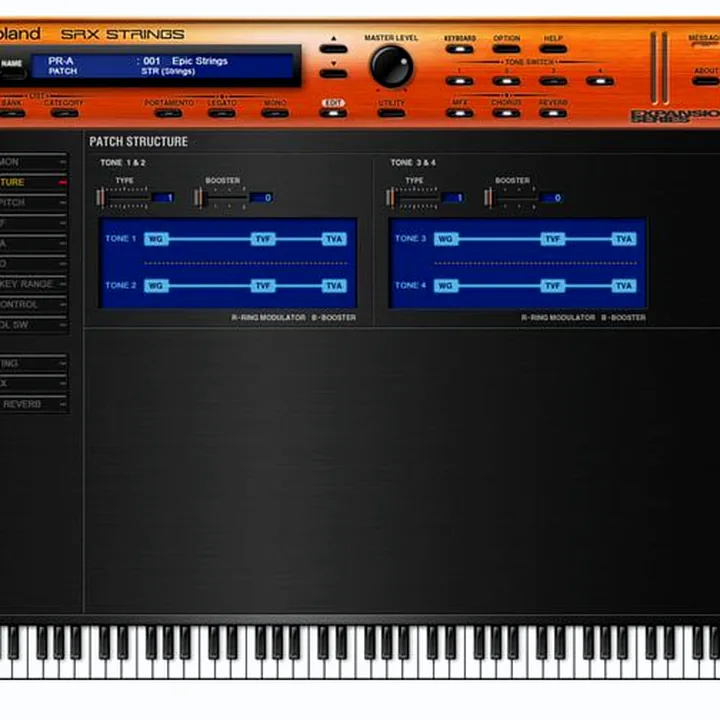Click the Tone 1 & 2 BOOSTER value field
The width and height of the screenshot is (720, 720).
click(x=261, y=198)
